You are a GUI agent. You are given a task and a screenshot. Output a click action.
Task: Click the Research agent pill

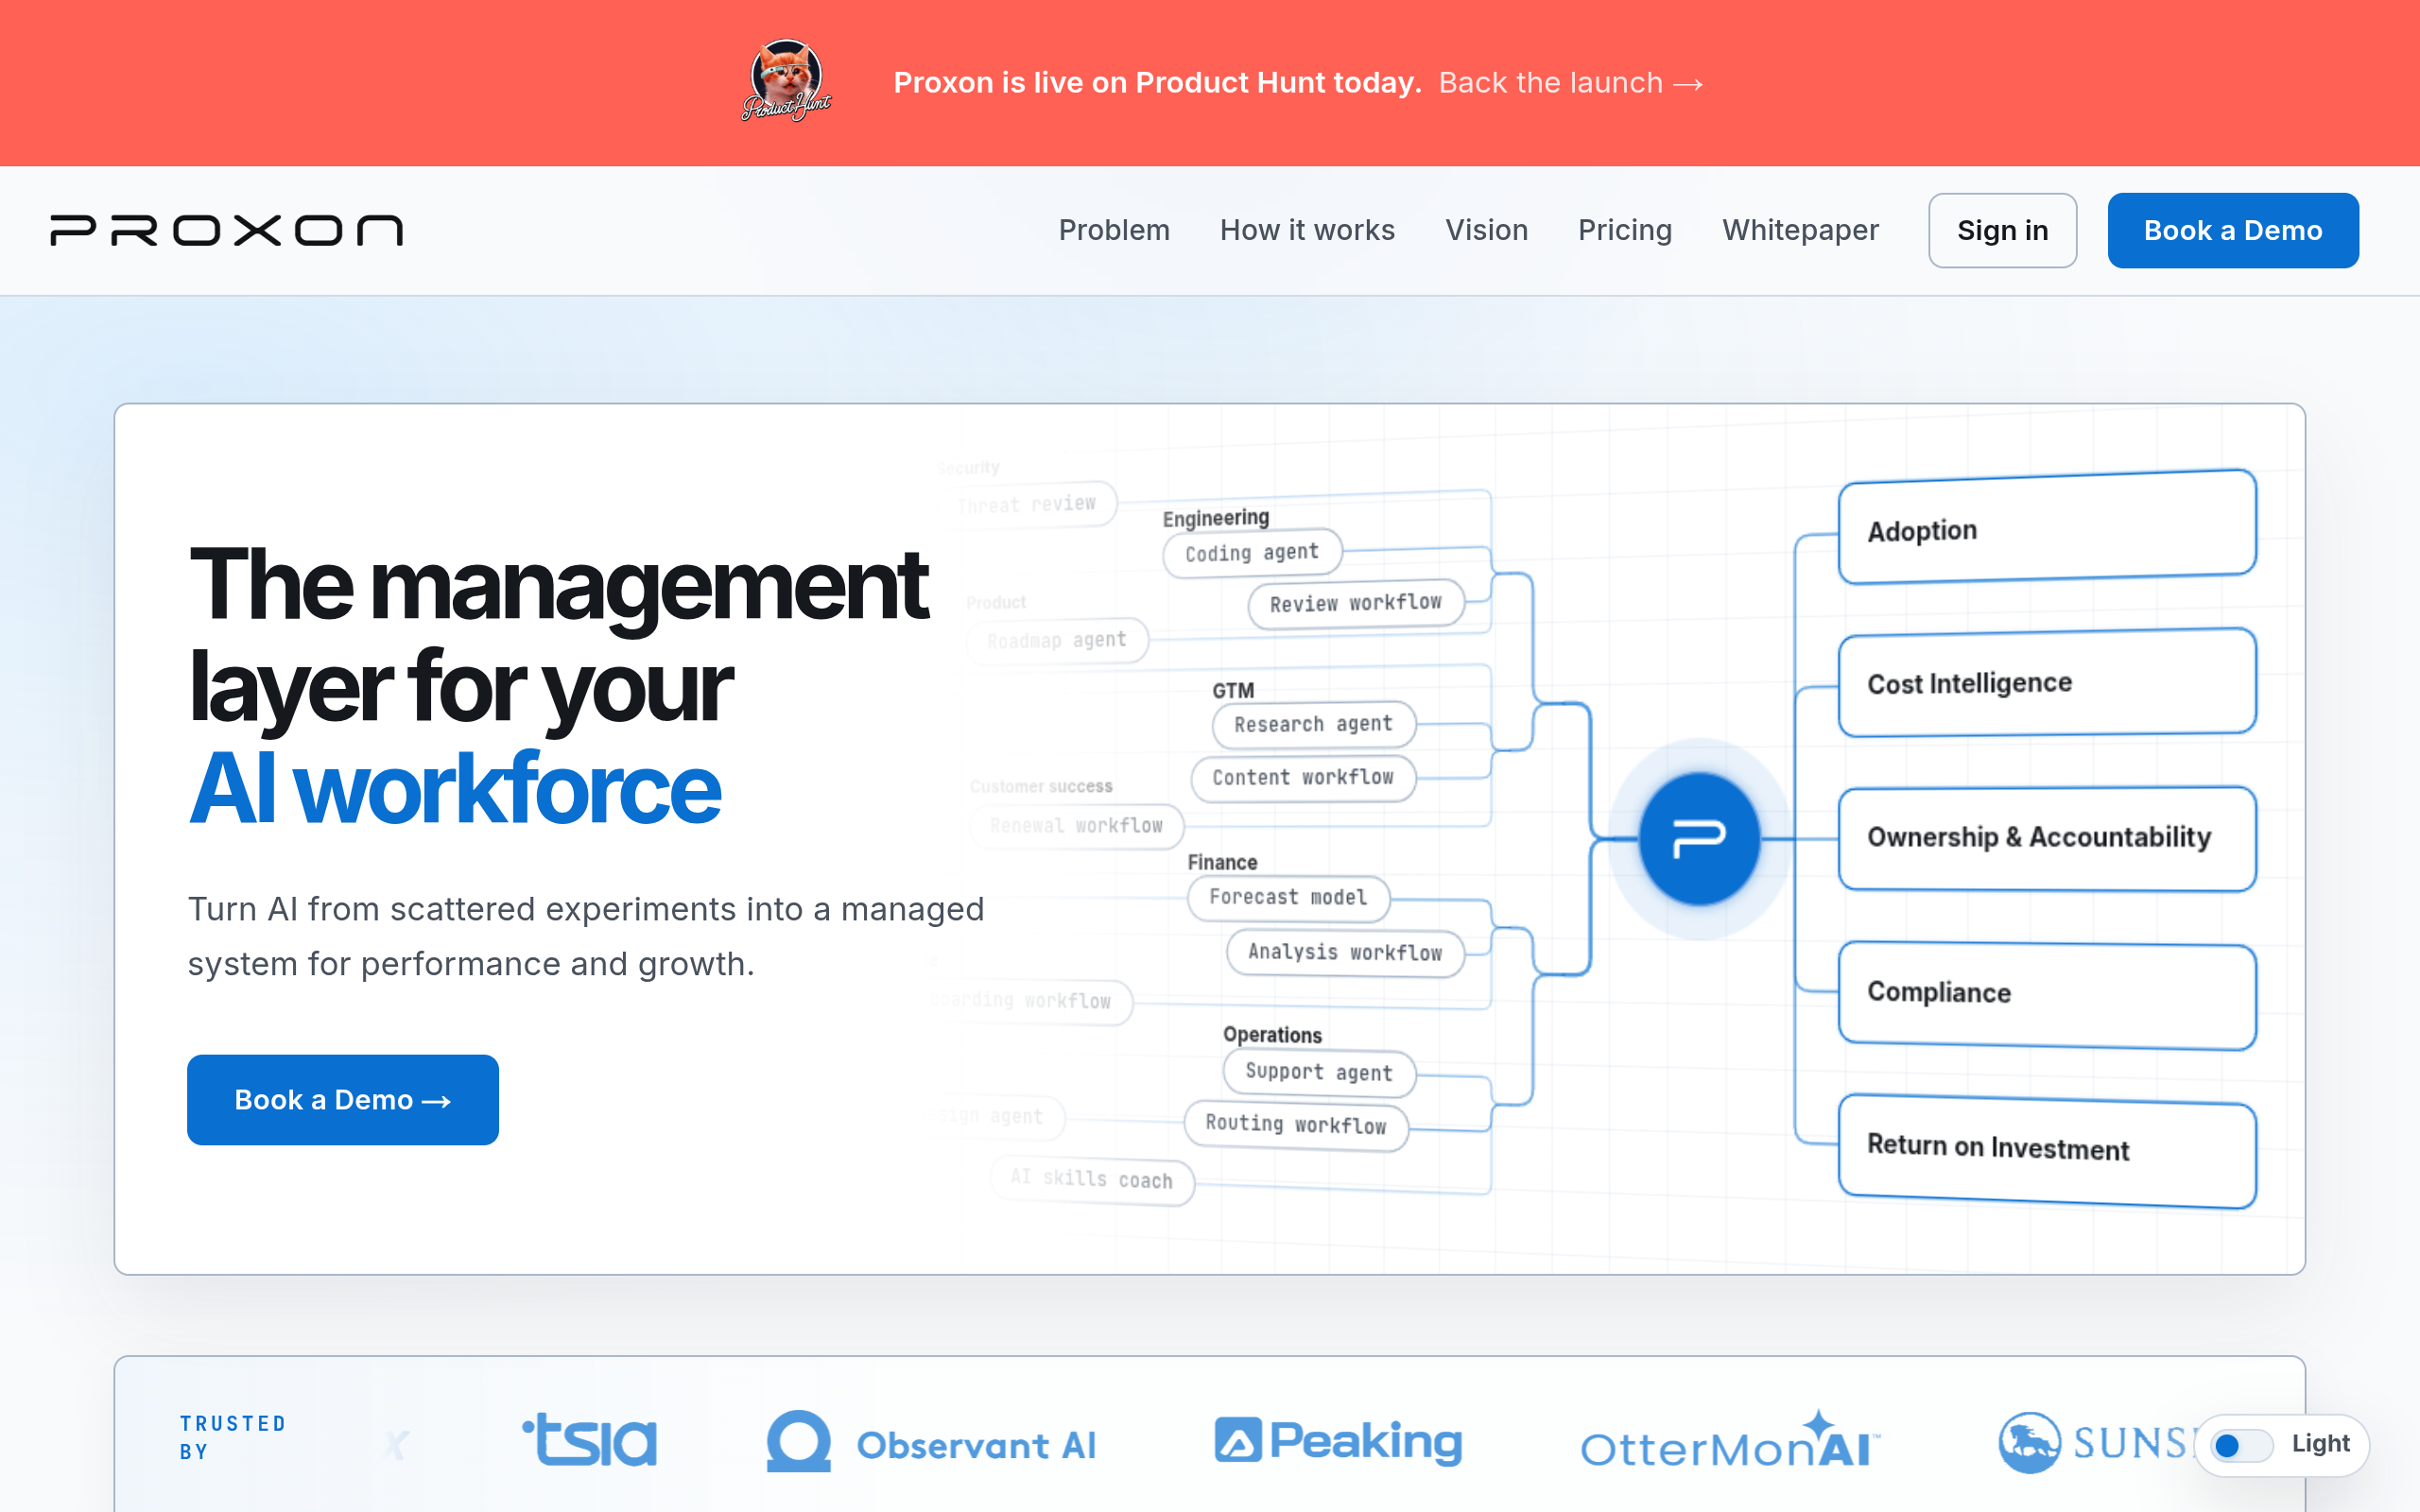pos(1313,724)
